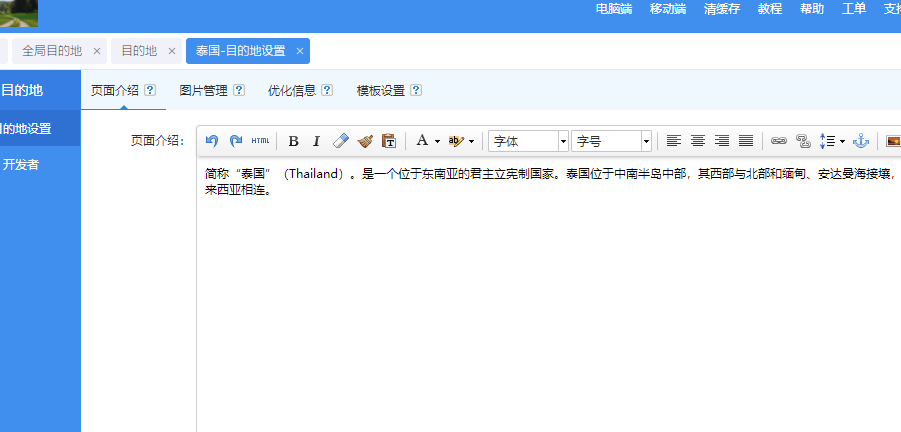Toggle italic formatting
901x432 pixels.
[316, 141]
